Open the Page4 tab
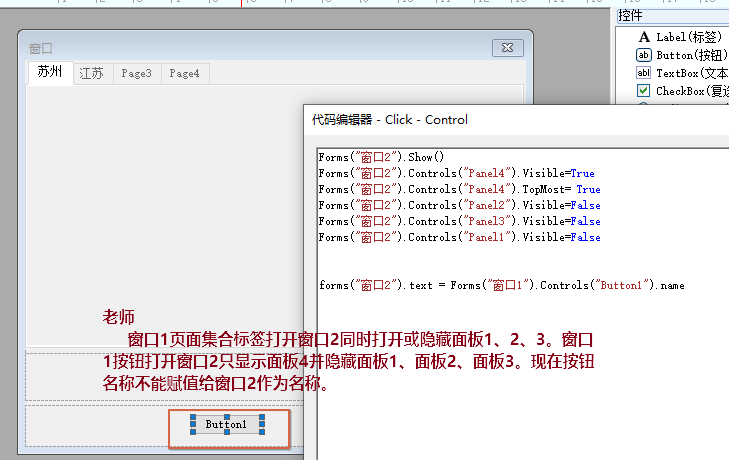 185,73
